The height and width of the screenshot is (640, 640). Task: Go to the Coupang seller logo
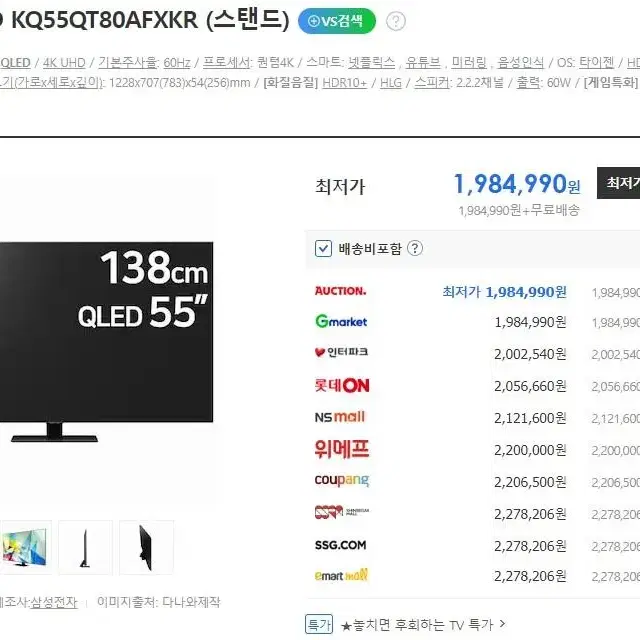pos(342,480)
